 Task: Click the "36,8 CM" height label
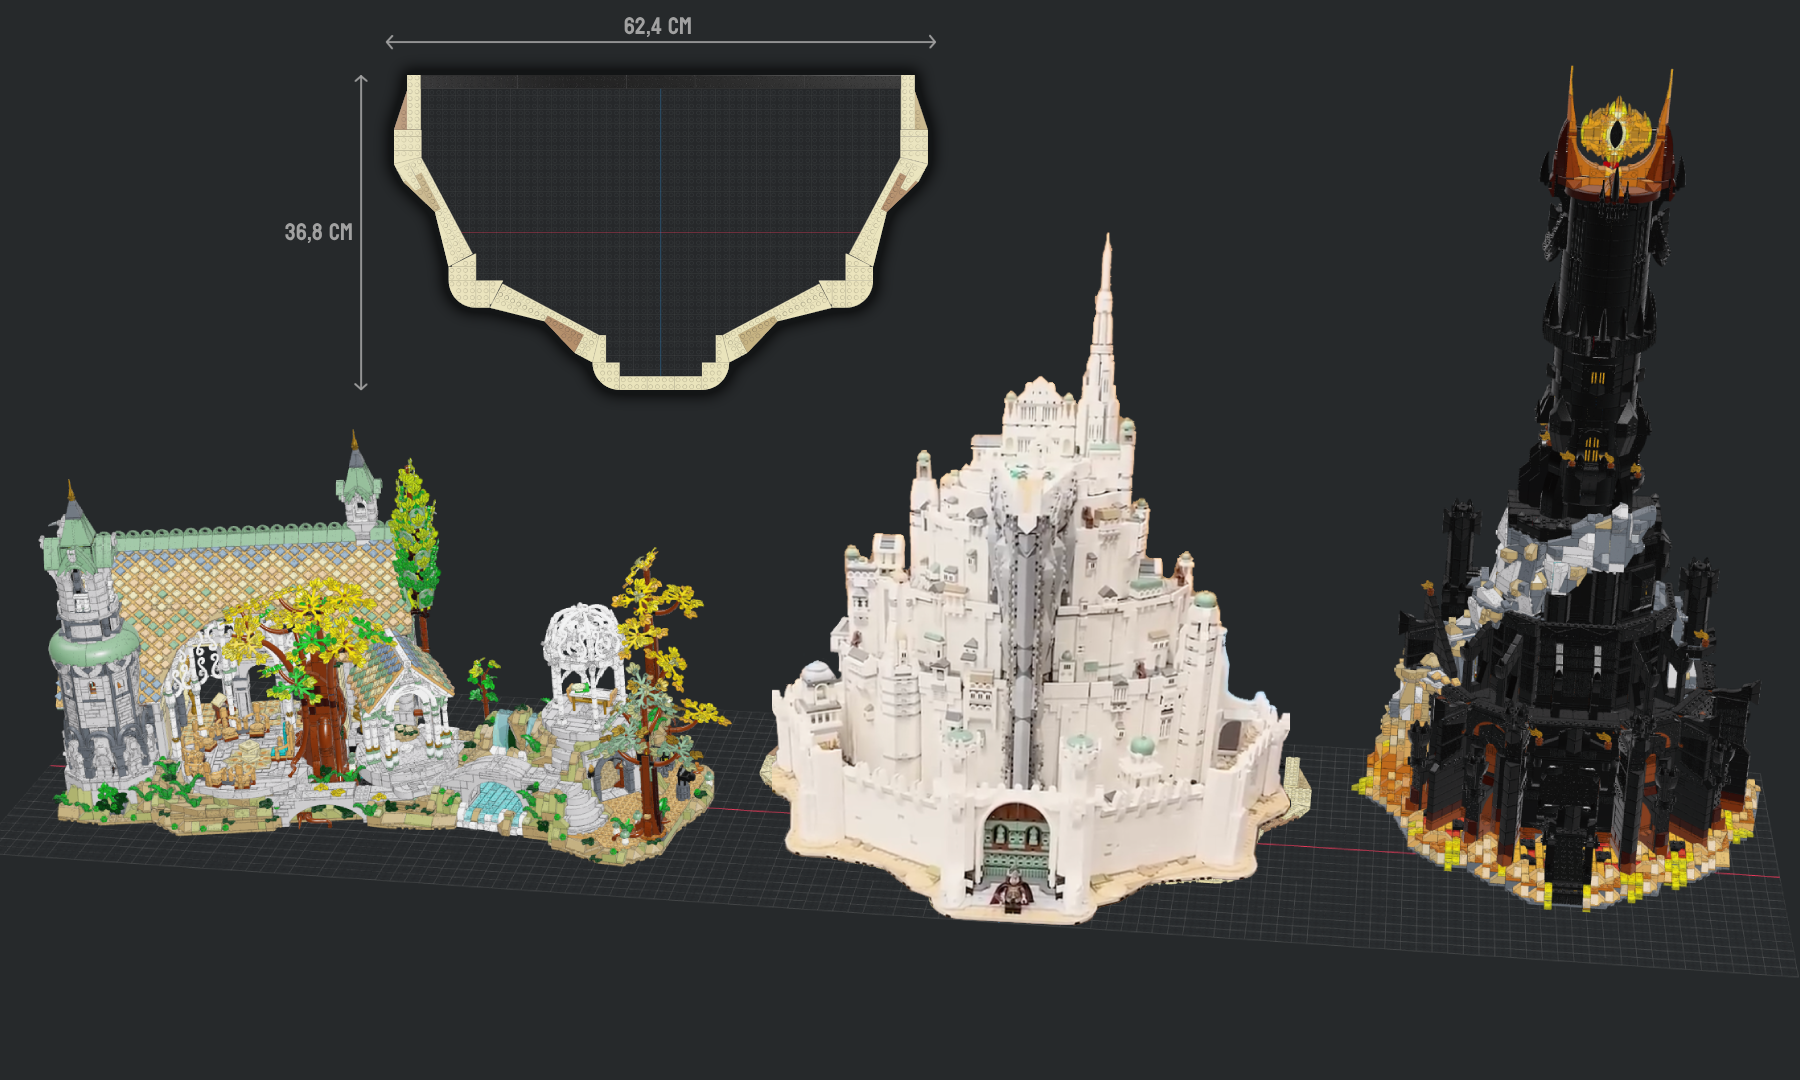318,232
